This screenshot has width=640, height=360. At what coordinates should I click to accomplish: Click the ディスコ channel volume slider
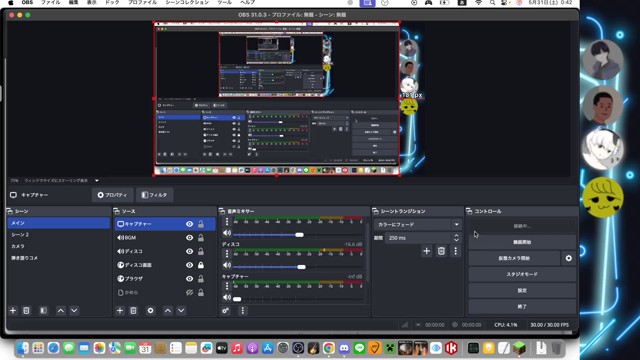298,267
